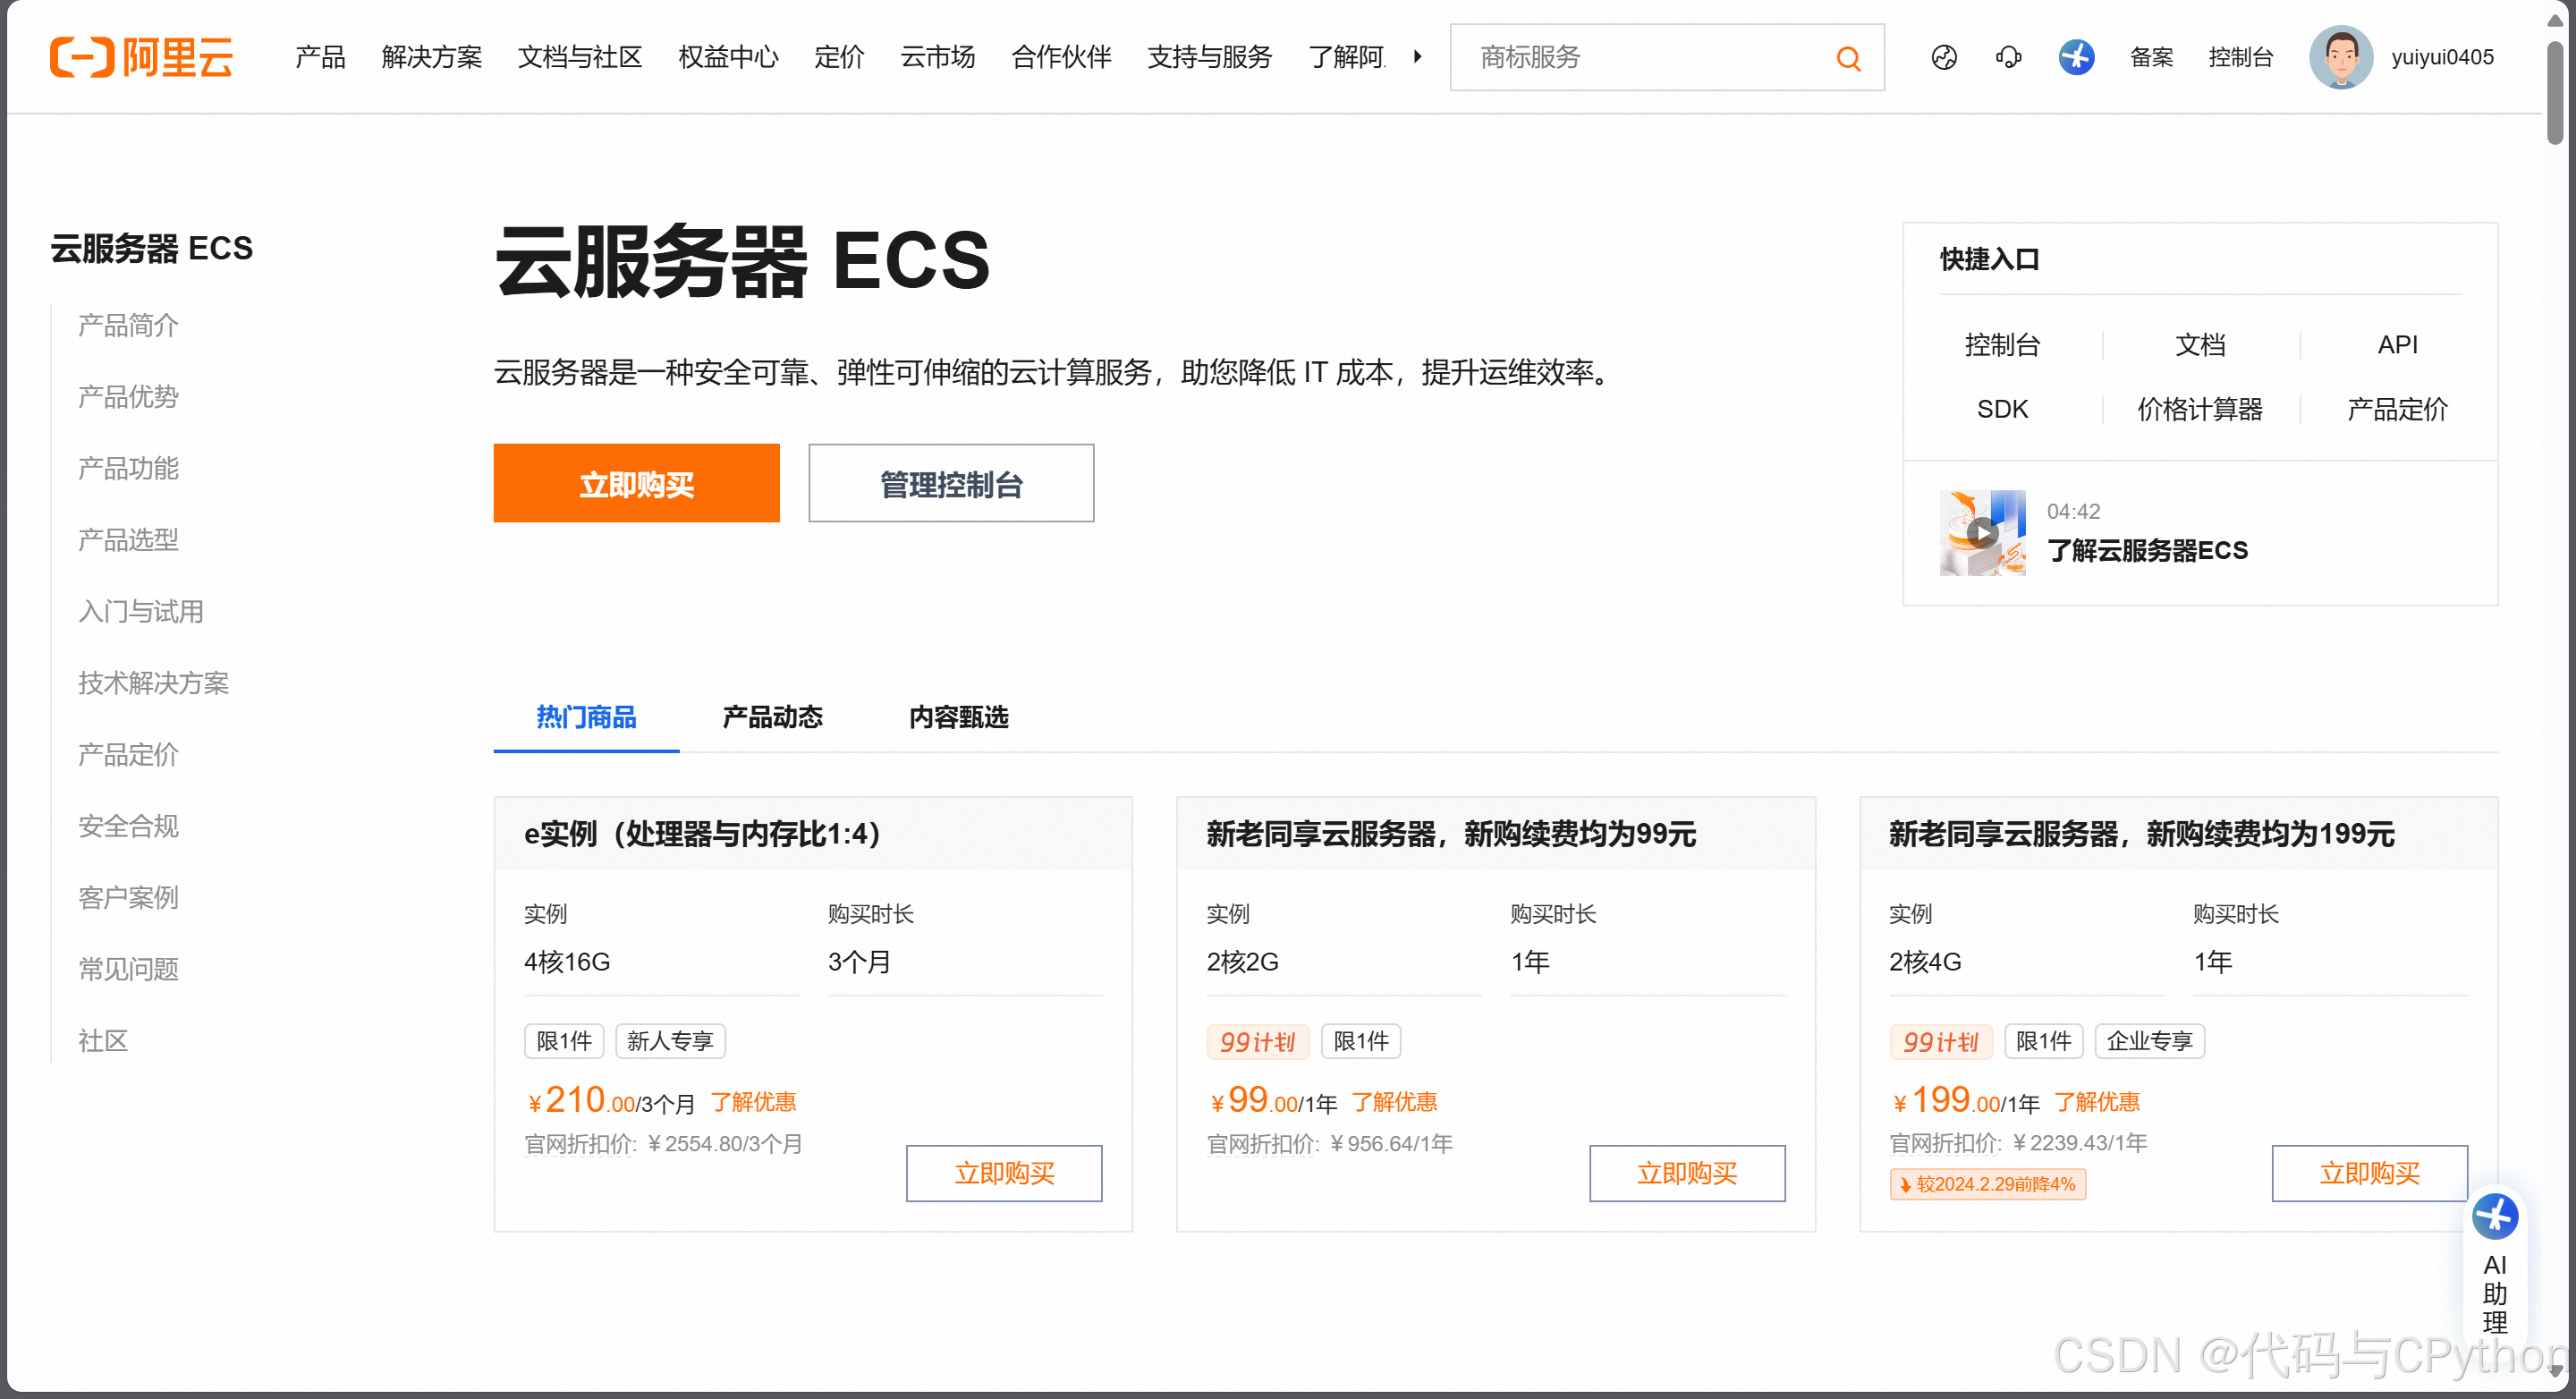Open the 权益中心 menu

(x=728, y=57)
